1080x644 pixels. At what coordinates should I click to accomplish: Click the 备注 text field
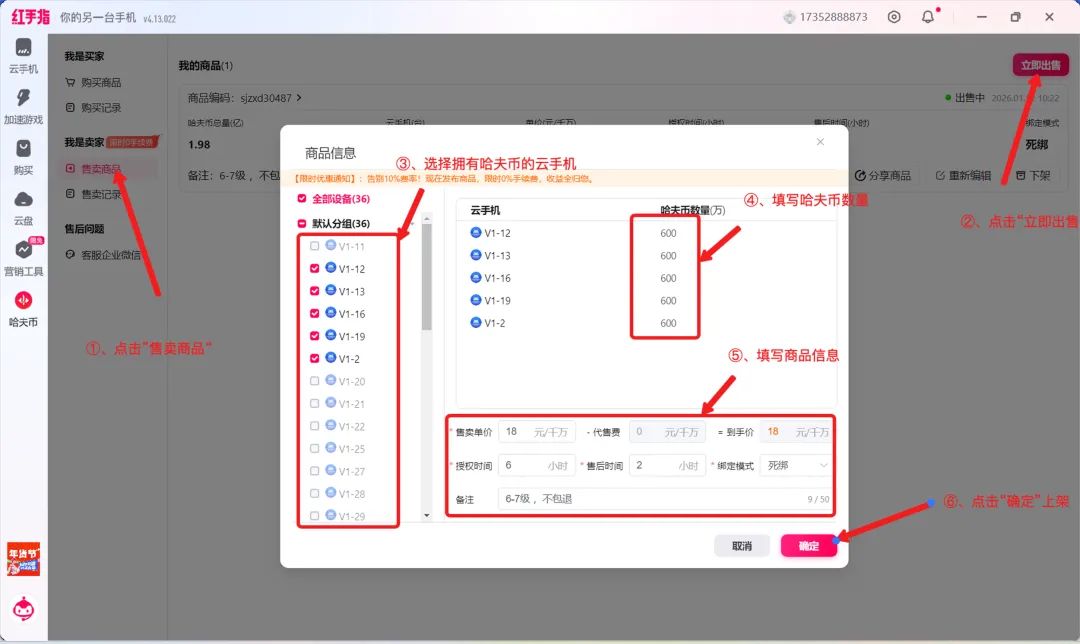[665, 499]
